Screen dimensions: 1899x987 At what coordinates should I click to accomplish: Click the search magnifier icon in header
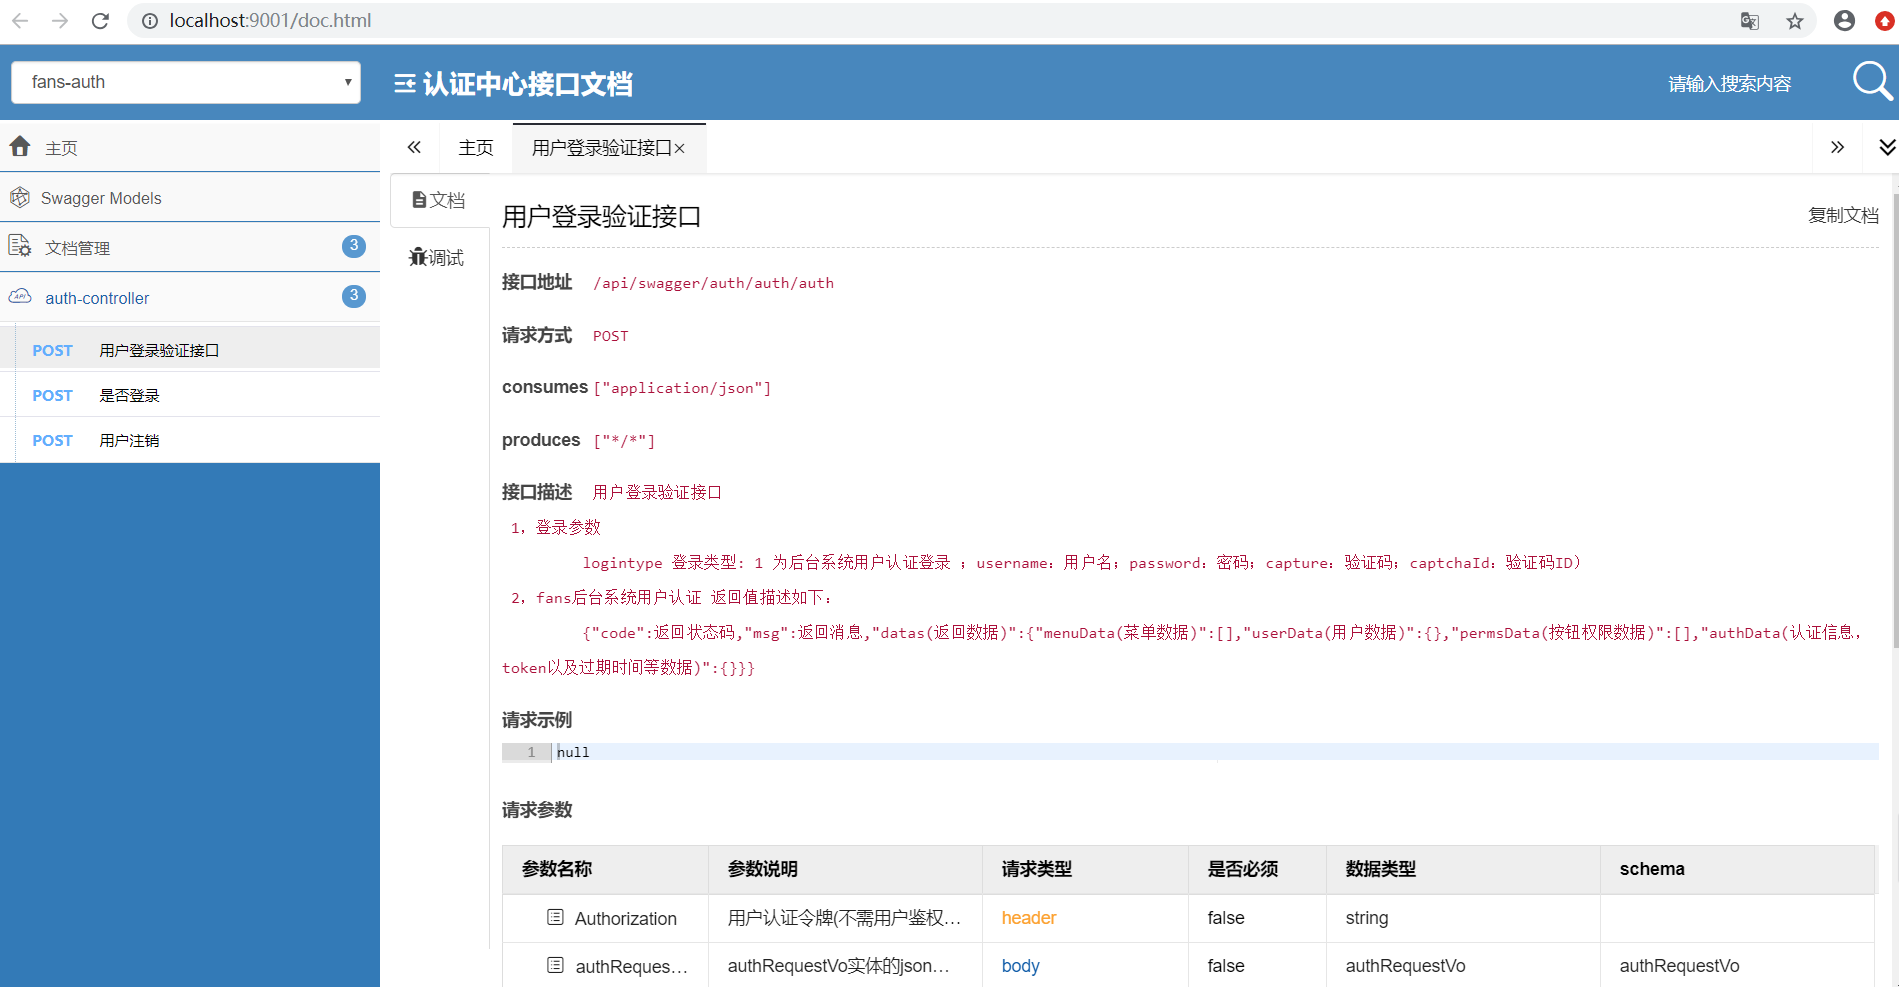(1872, 81)
